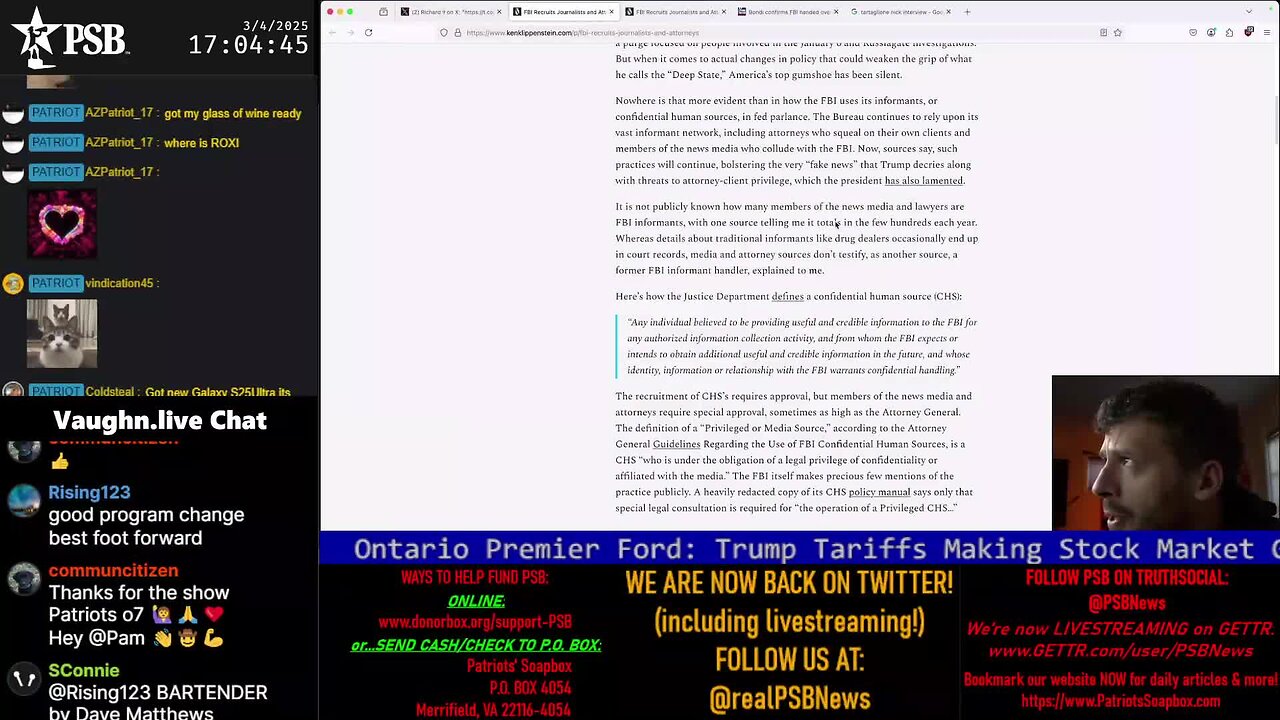Click username Rising123 in Vaughn.live chat
Screen dimensions: 1280x720
89,492
